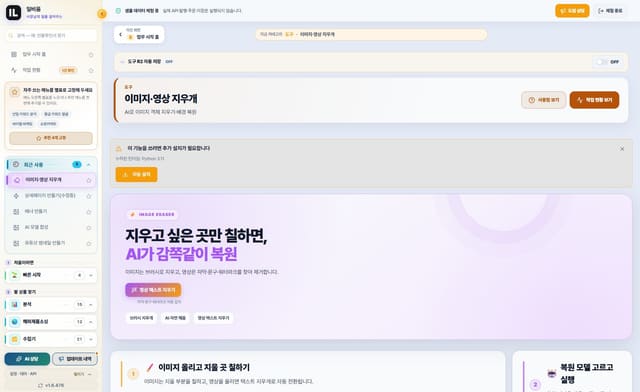Pin 작업 현황 with its star
The image size is (640, 392).
[x=91, y=71]
